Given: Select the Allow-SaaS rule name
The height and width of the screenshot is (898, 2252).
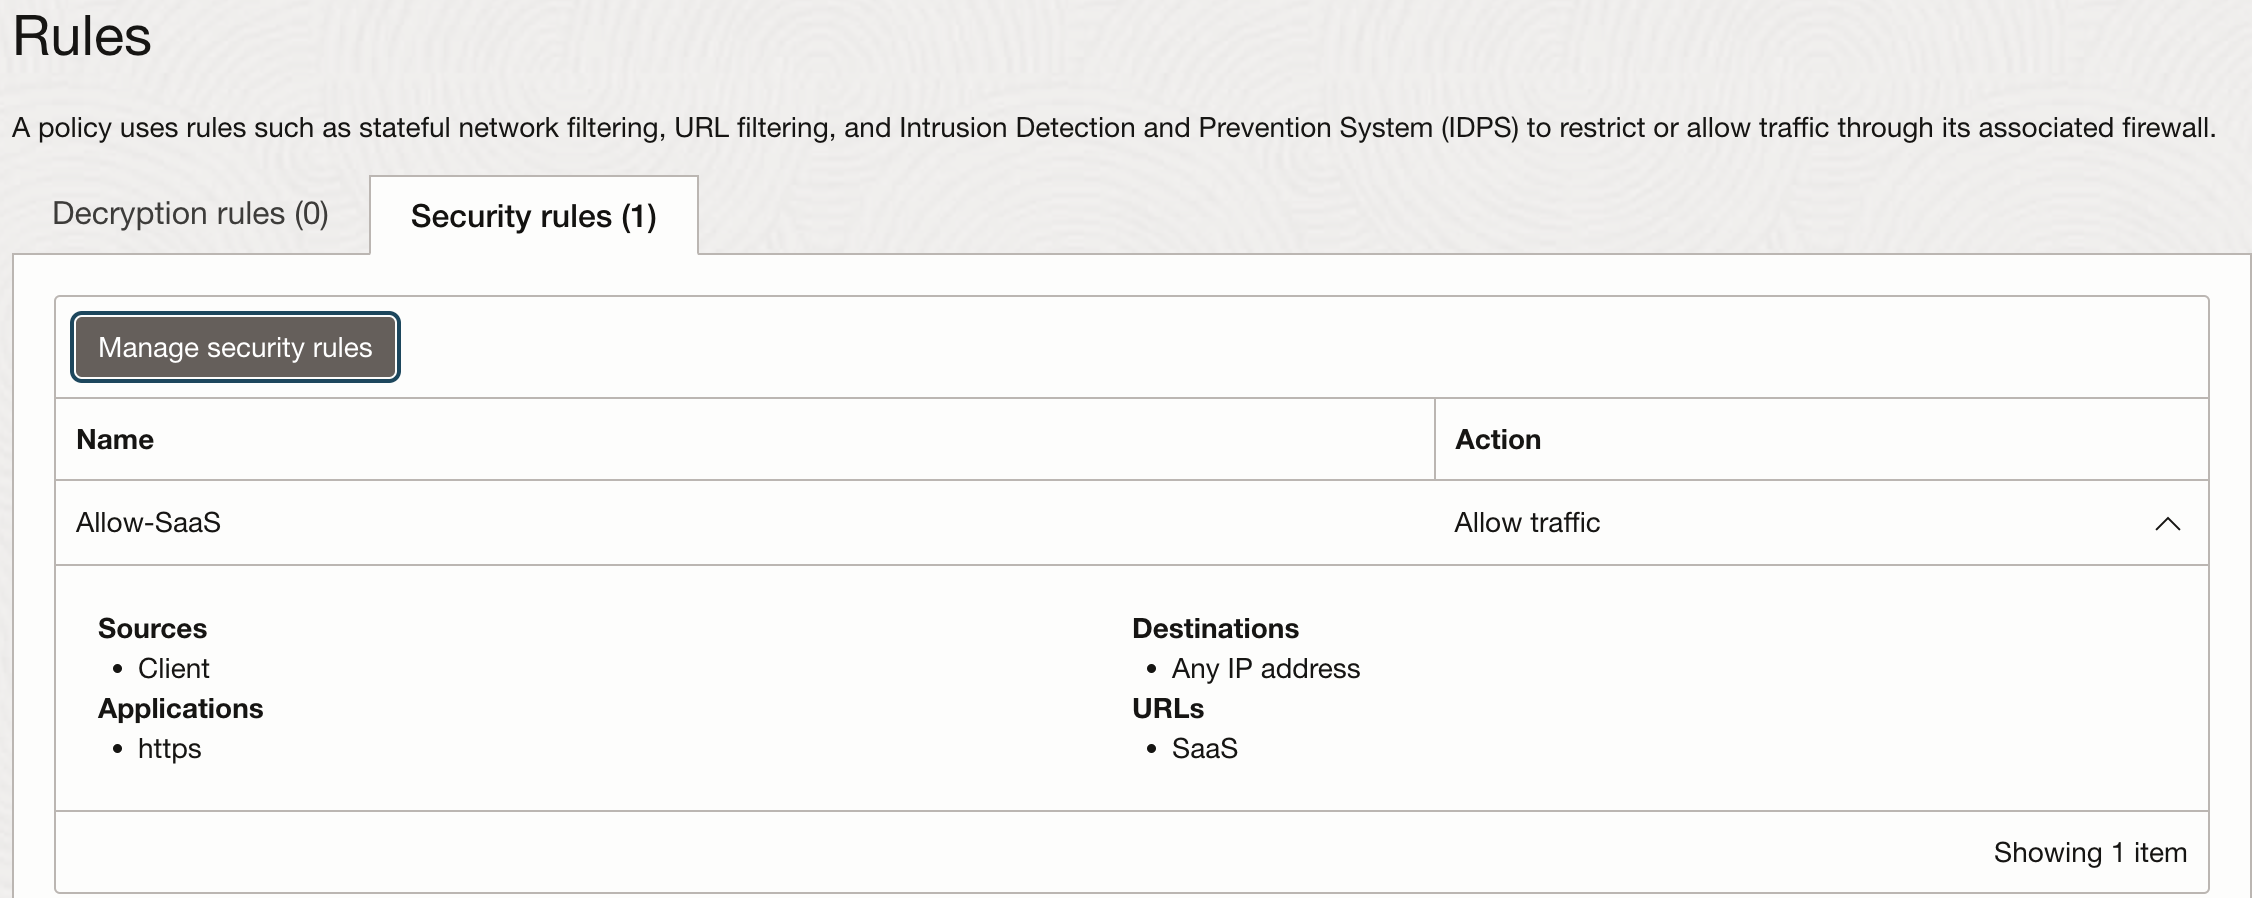Looking at the screenshot, I should (148, 522).
